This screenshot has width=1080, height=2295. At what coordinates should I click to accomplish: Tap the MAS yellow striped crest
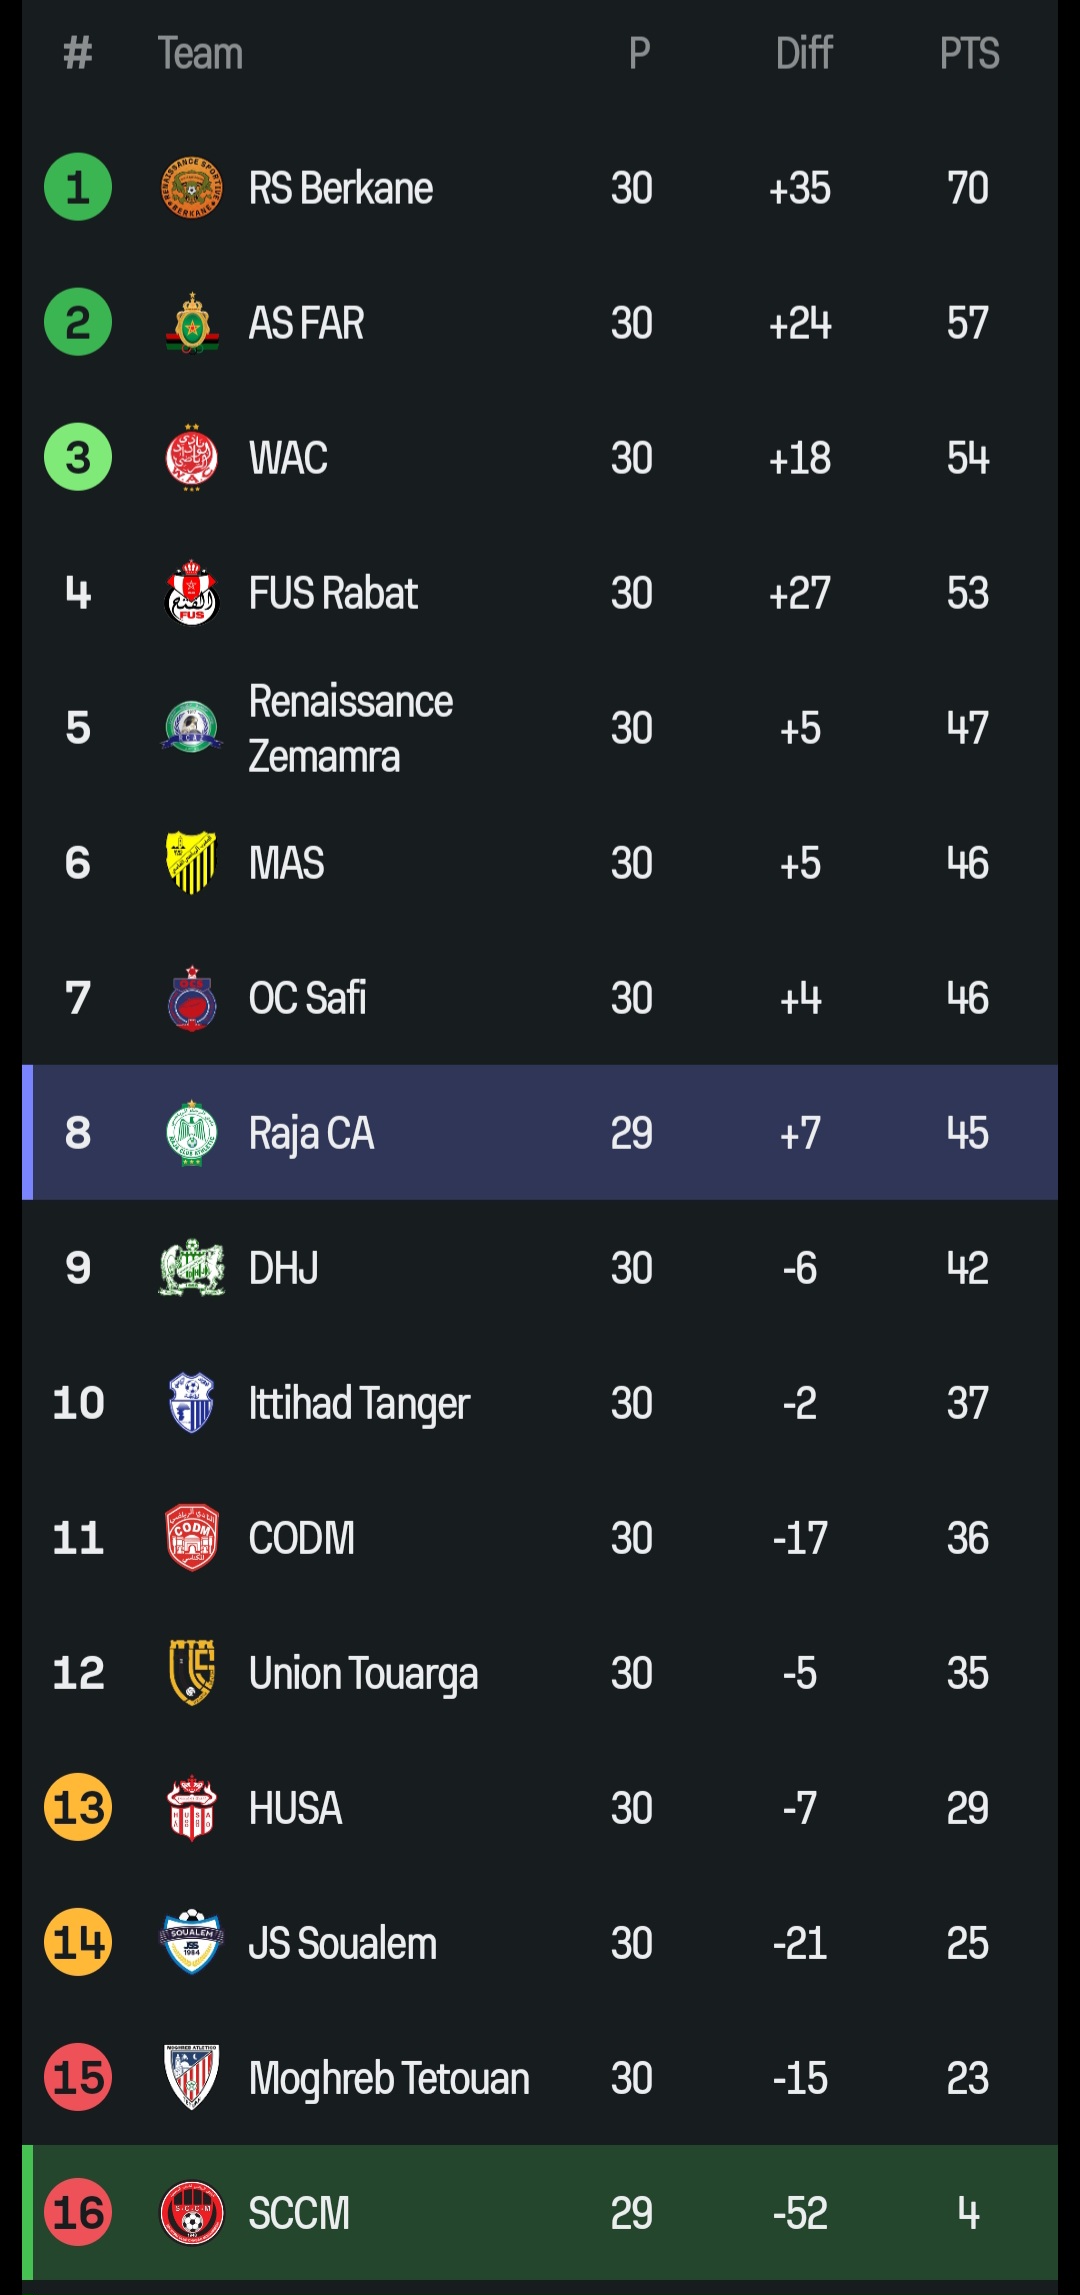pyautogui.click(x=191, y=862)
